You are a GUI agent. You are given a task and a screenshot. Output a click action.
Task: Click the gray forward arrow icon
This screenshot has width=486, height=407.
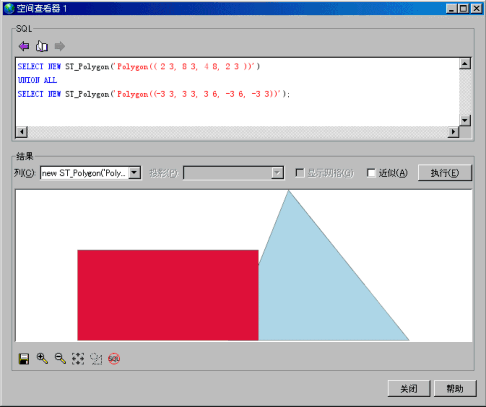tap(60, 46)
